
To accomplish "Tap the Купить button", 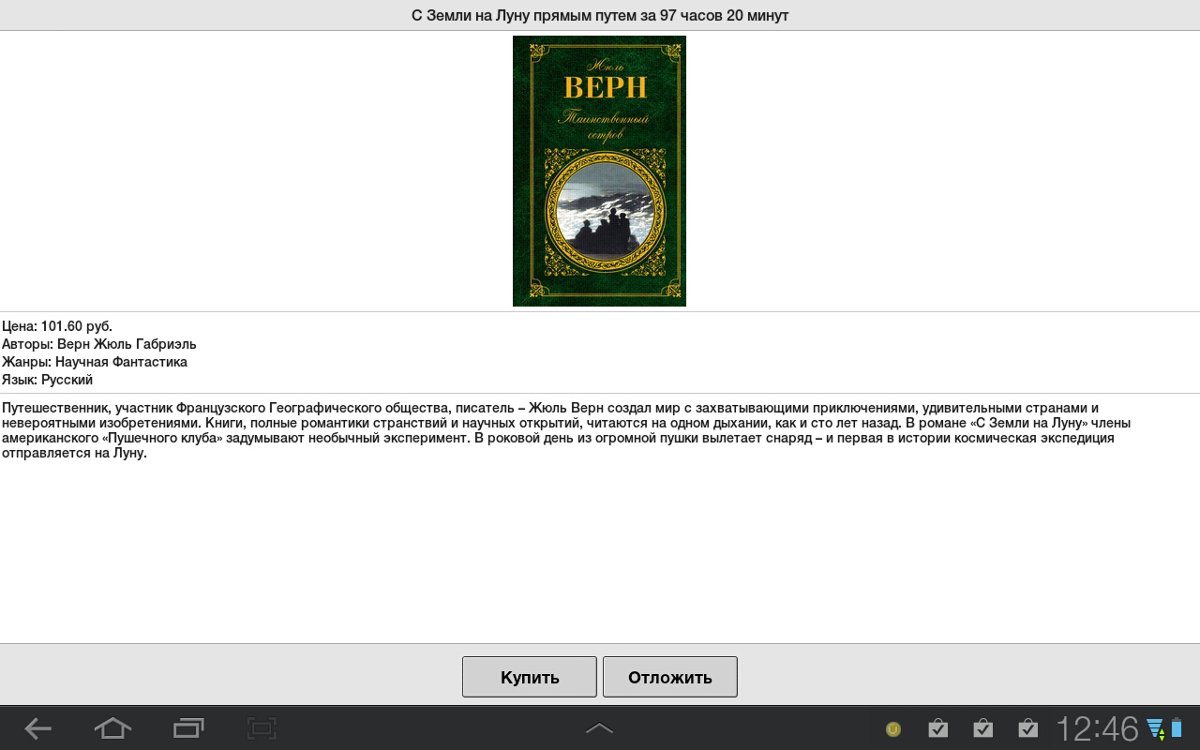I will tap(529, 677).
